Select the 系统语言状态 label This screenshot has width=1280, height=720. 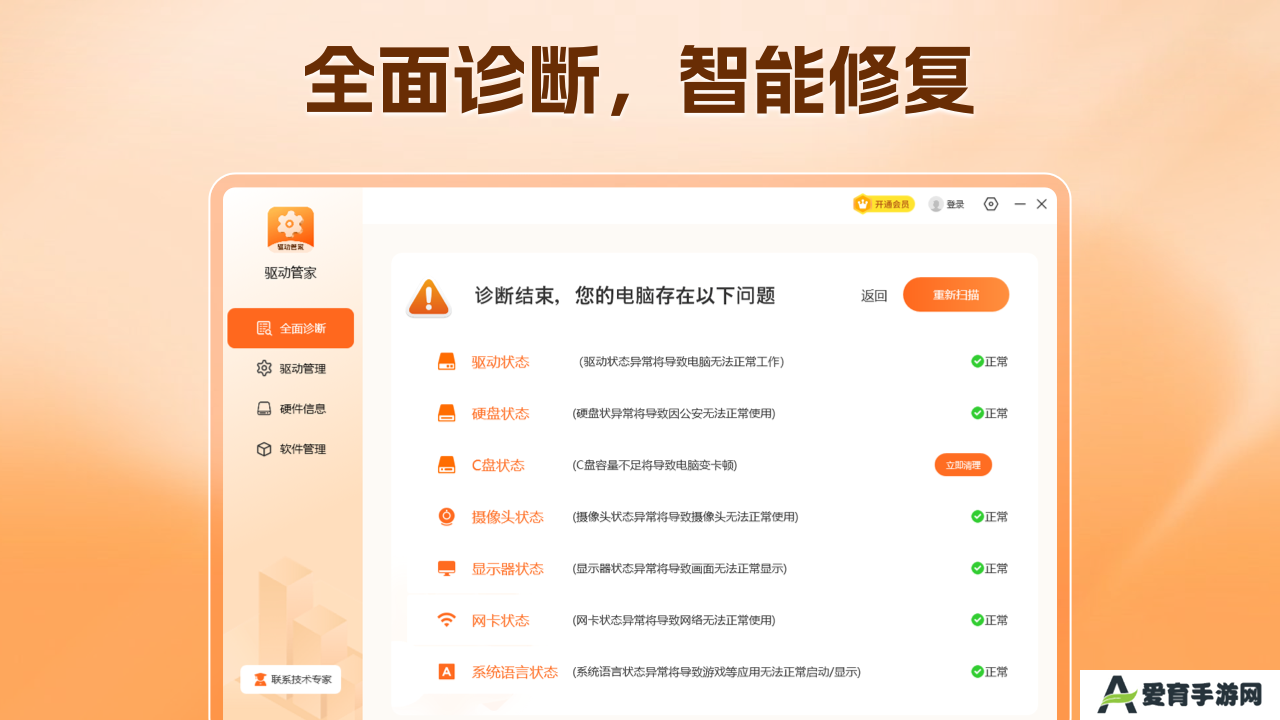tap(515, 672)
